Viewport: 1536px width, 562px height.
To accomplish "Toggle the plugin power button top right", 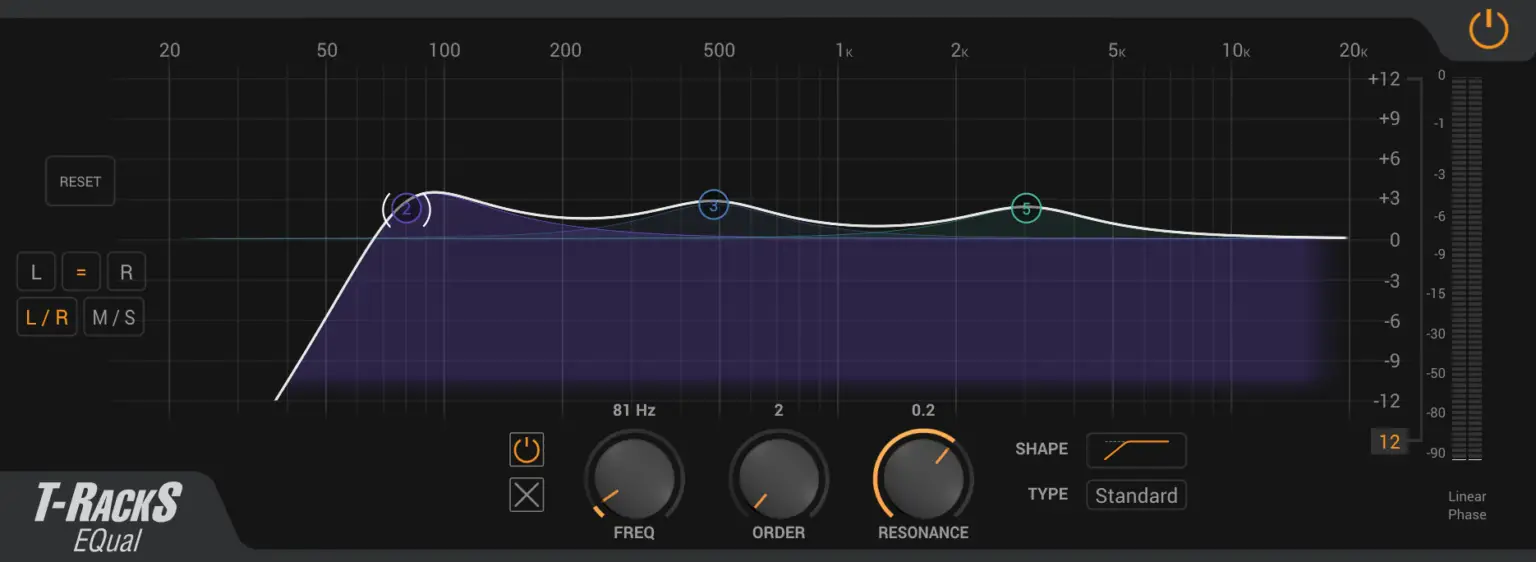I will point(1488,30).
